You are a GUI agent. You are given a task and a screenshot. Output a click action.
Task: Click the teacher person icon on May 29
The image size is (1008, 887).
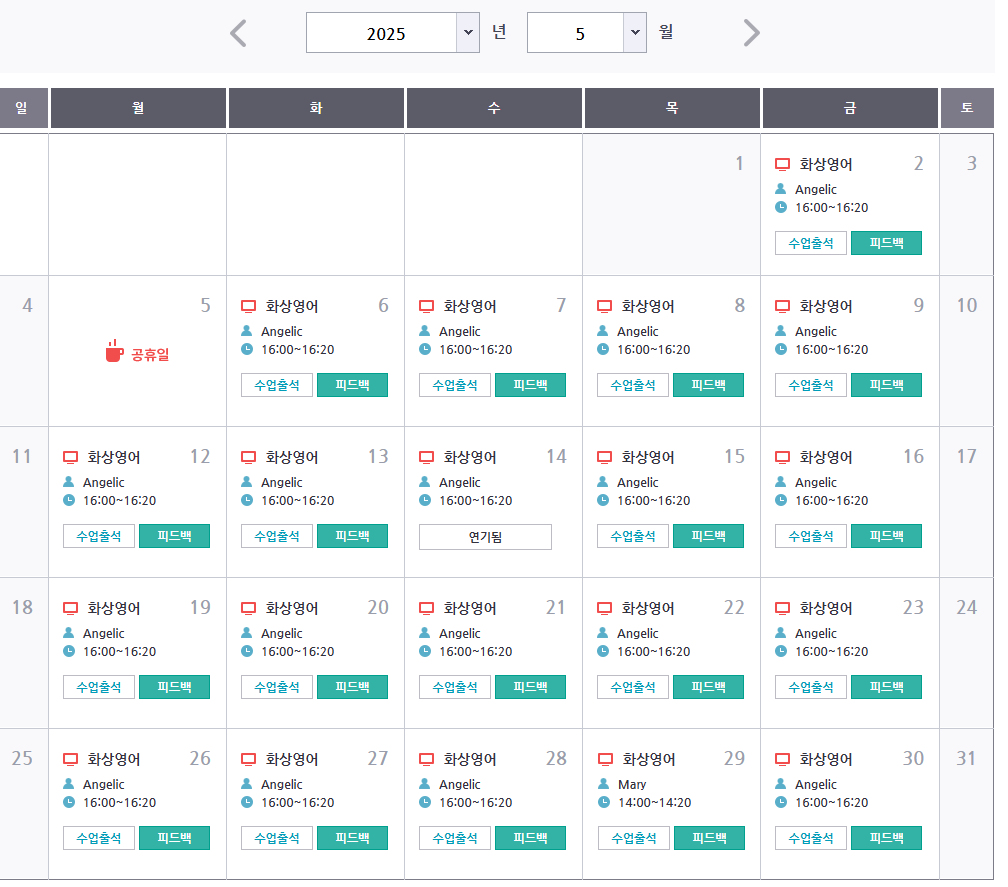point(604,785)
